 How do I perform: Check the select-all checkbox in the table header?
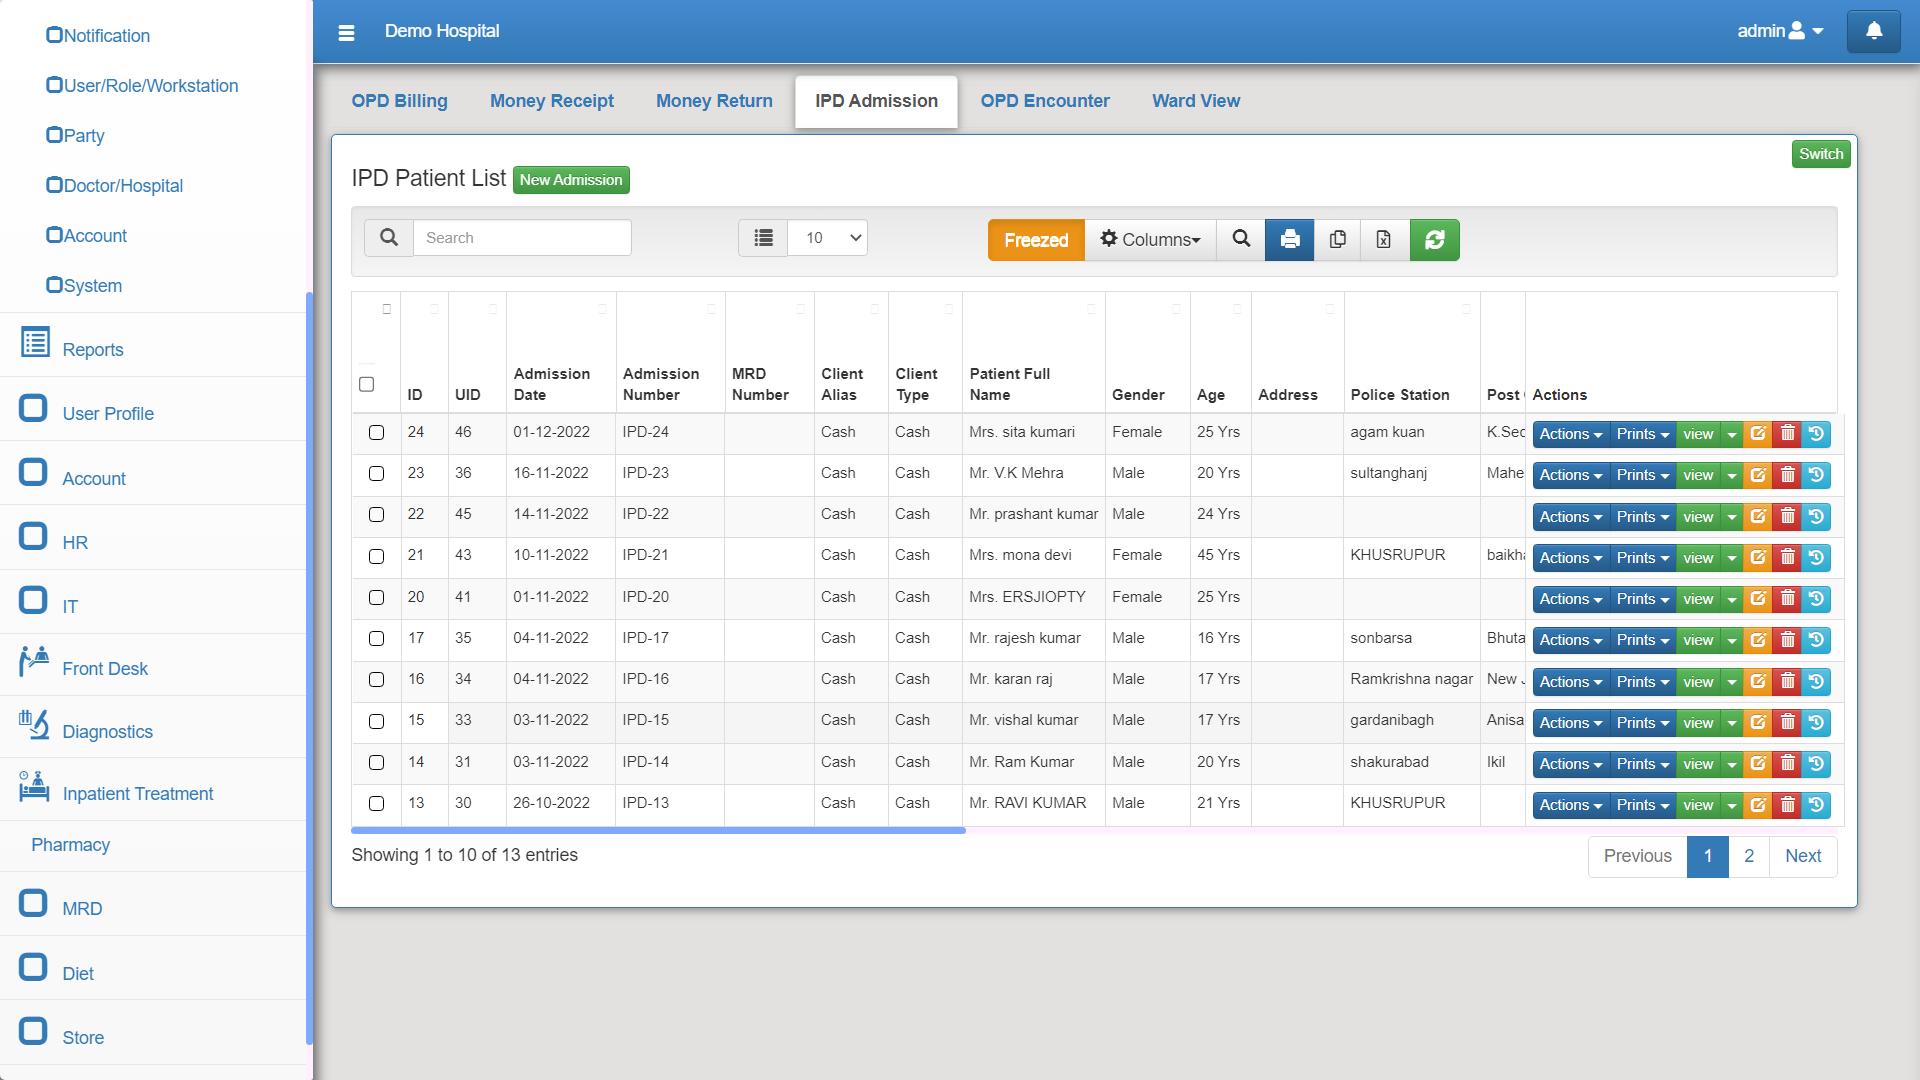click(x=367, y=384)
